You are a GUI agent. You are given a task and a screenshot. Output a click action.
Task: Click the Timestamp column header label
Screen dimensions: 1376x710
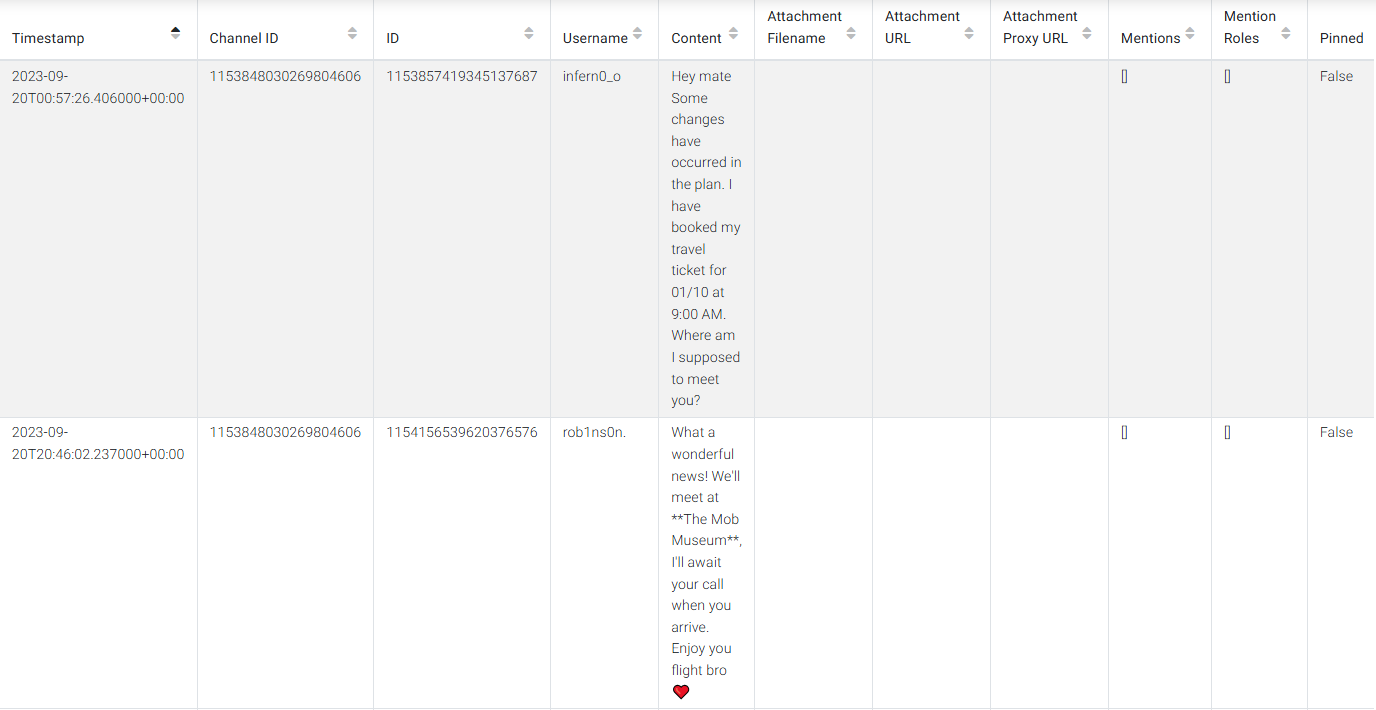point(48,38)
